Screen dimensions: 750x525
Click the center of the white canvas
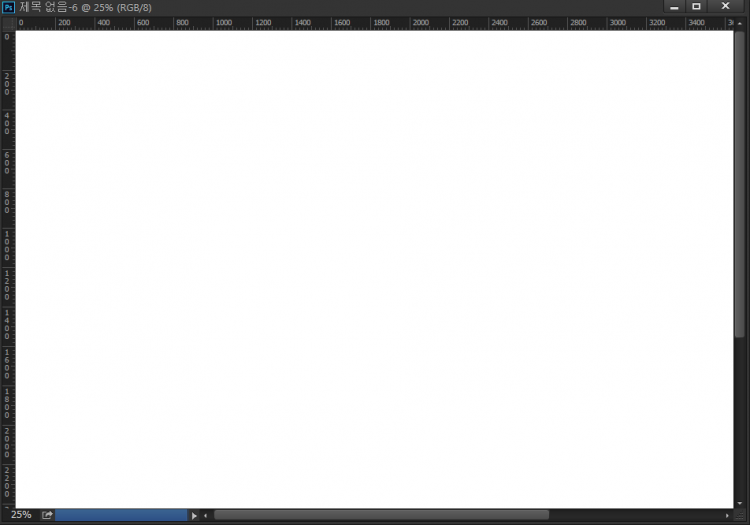coord(375,268)
